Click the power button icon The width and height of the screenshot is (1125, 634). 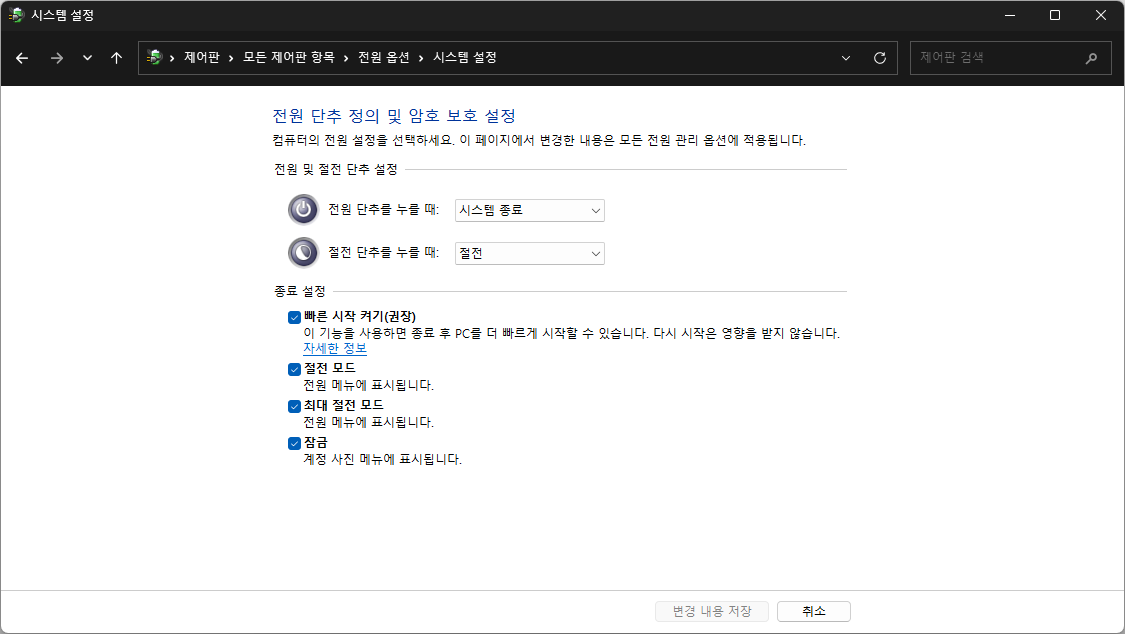[303, 209]
